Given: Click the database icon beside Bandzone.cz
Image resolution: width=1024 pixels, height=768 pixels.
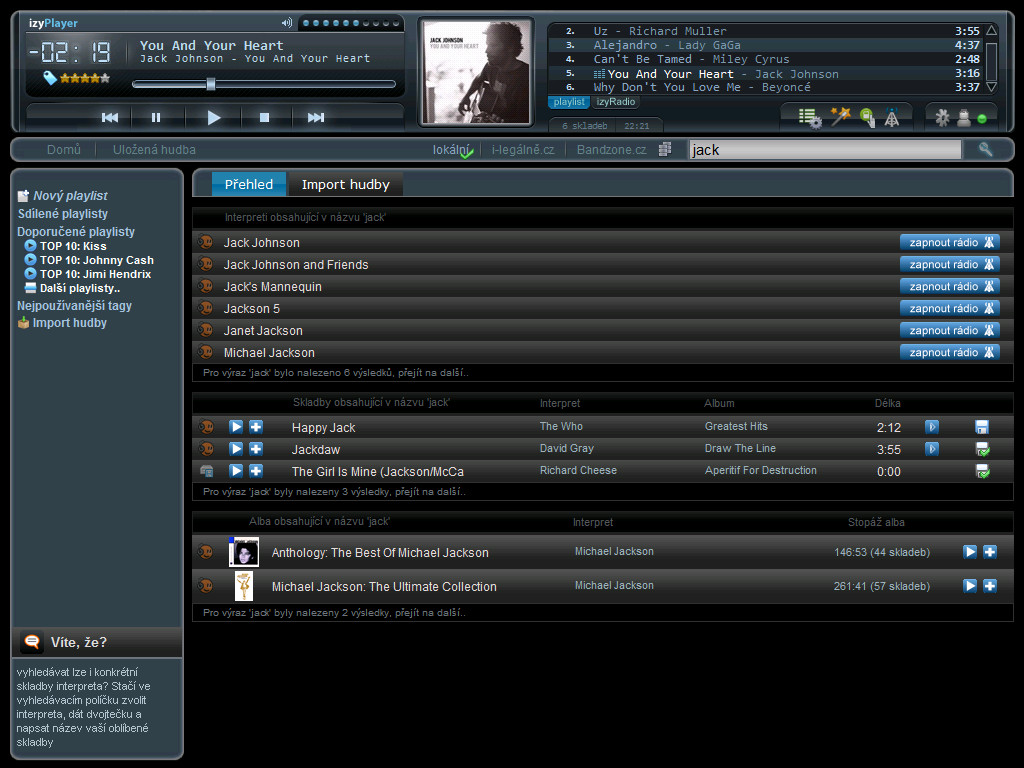Looking at the screenshot, I should [665, 150].
